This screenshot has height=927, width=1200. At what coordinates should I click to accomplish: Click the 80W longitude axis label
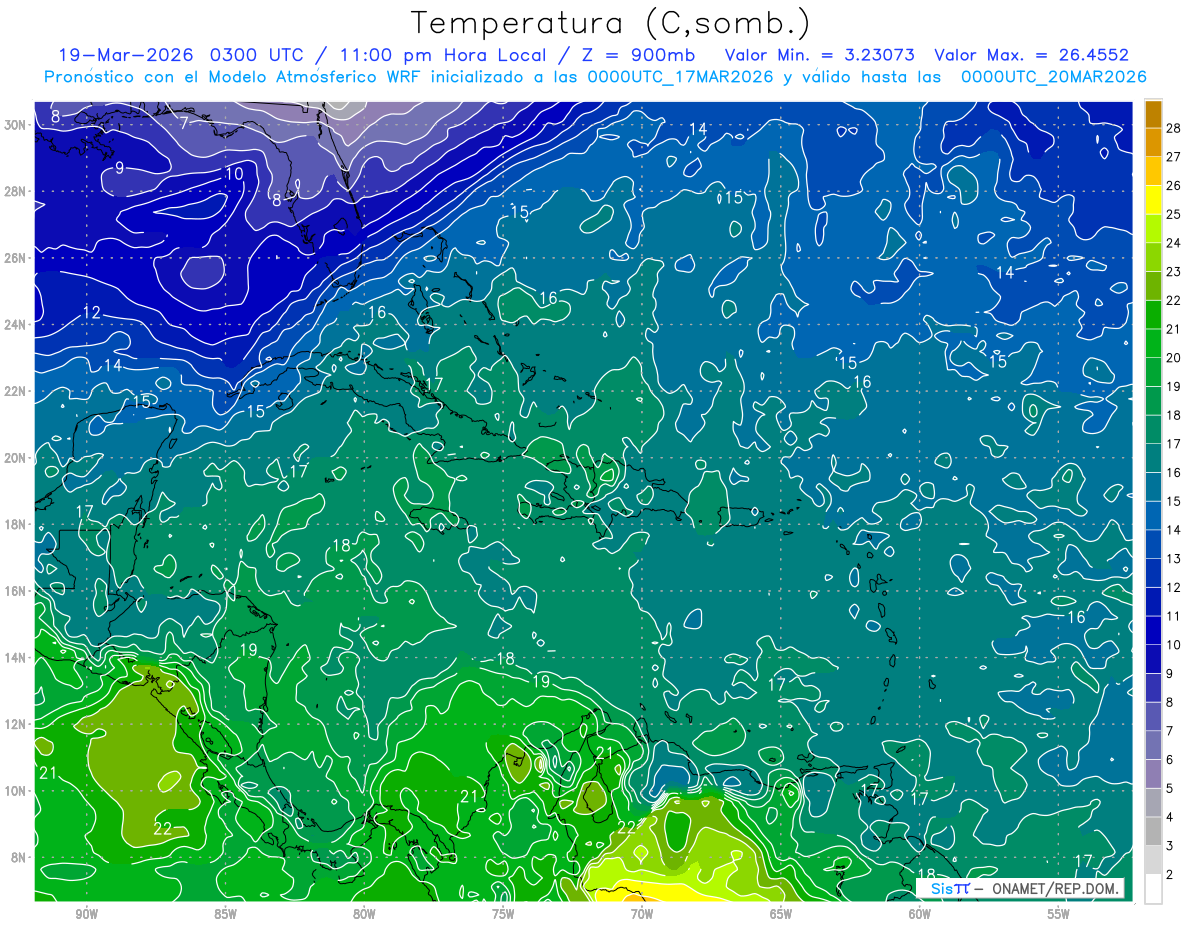pyautogui.click(x=364, y=914)
